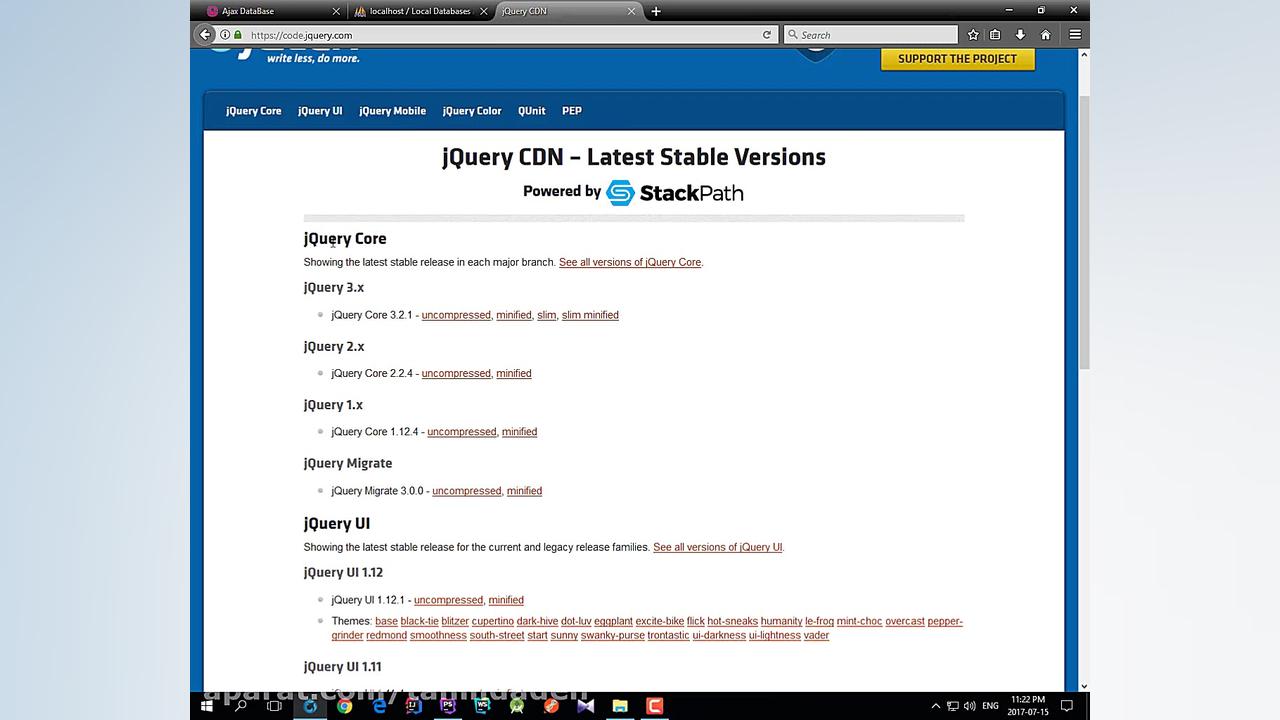
Task: Close the jQuery CDN tab
Action: [632, 11]
